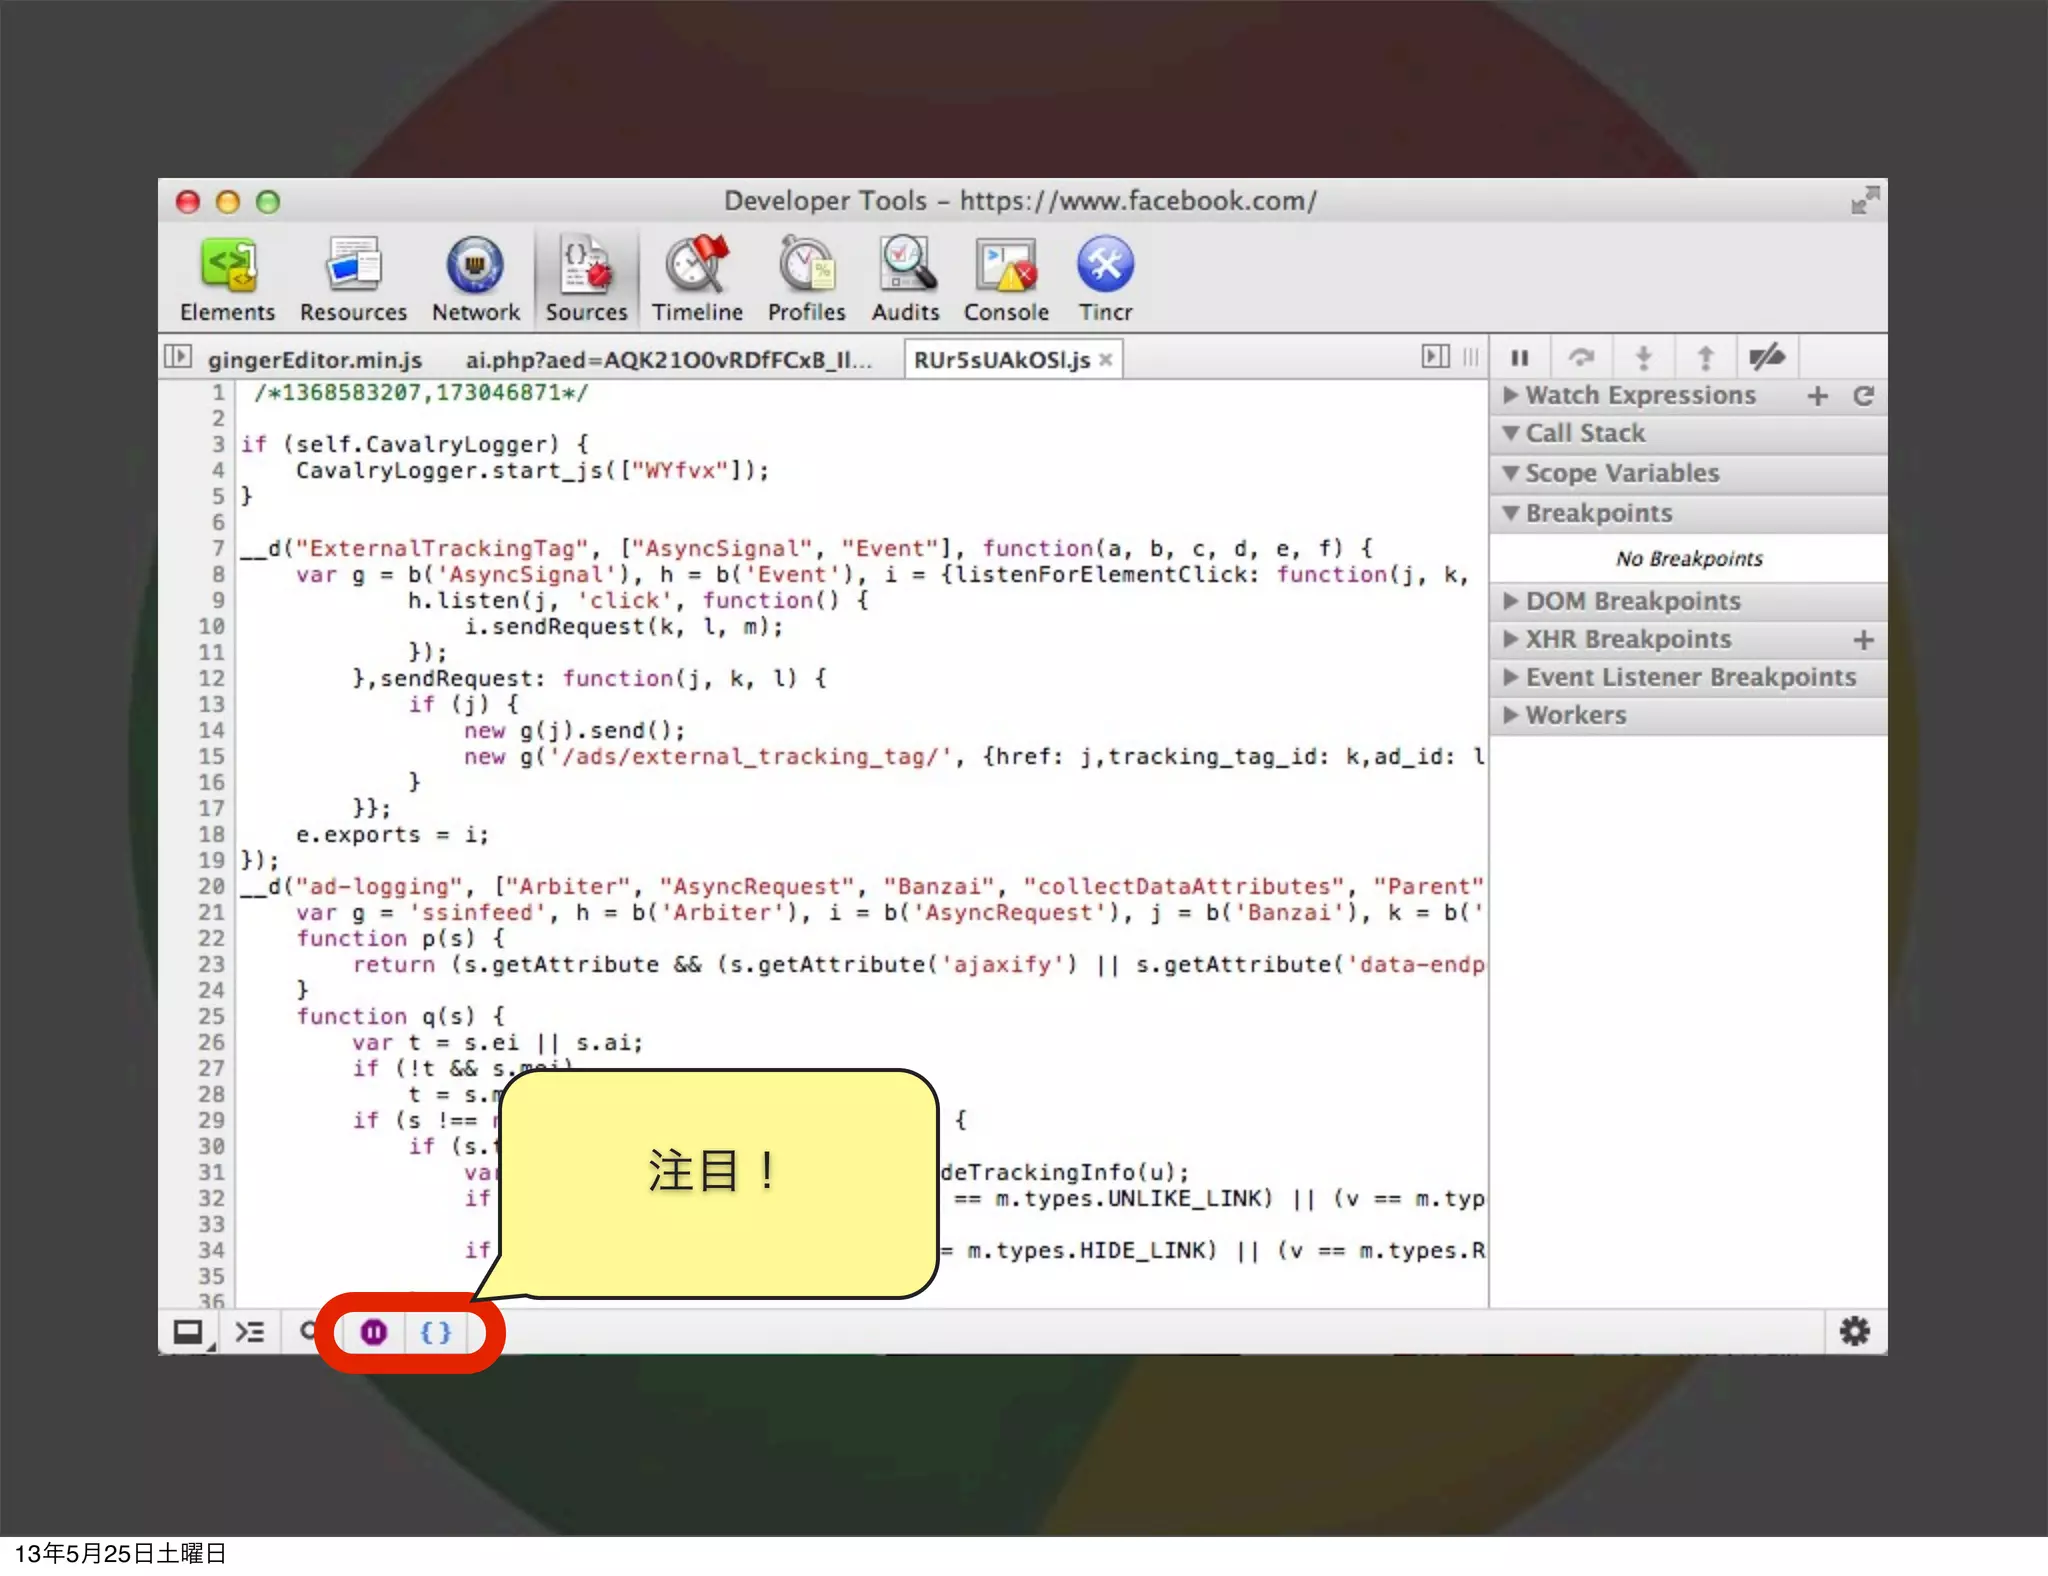
Task: Switch to gingerEditor.min.js tab
Action: pyautogui.click(x=315, y=360)
